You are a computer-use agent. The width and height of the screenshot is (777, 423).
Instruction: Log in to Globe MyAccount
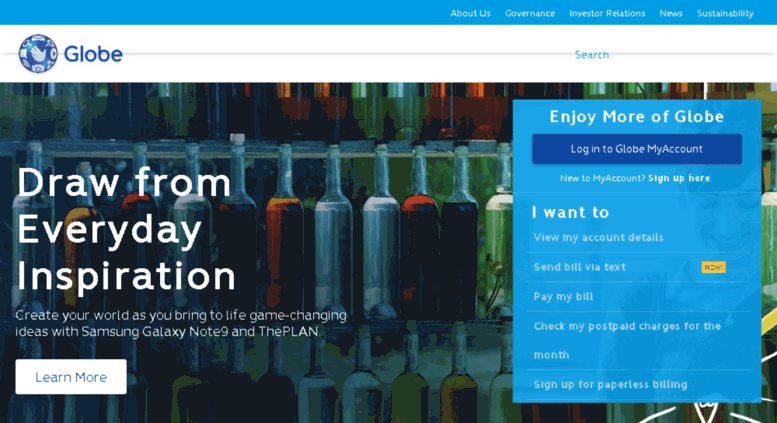pyautogui.click(x=637, y=149)
